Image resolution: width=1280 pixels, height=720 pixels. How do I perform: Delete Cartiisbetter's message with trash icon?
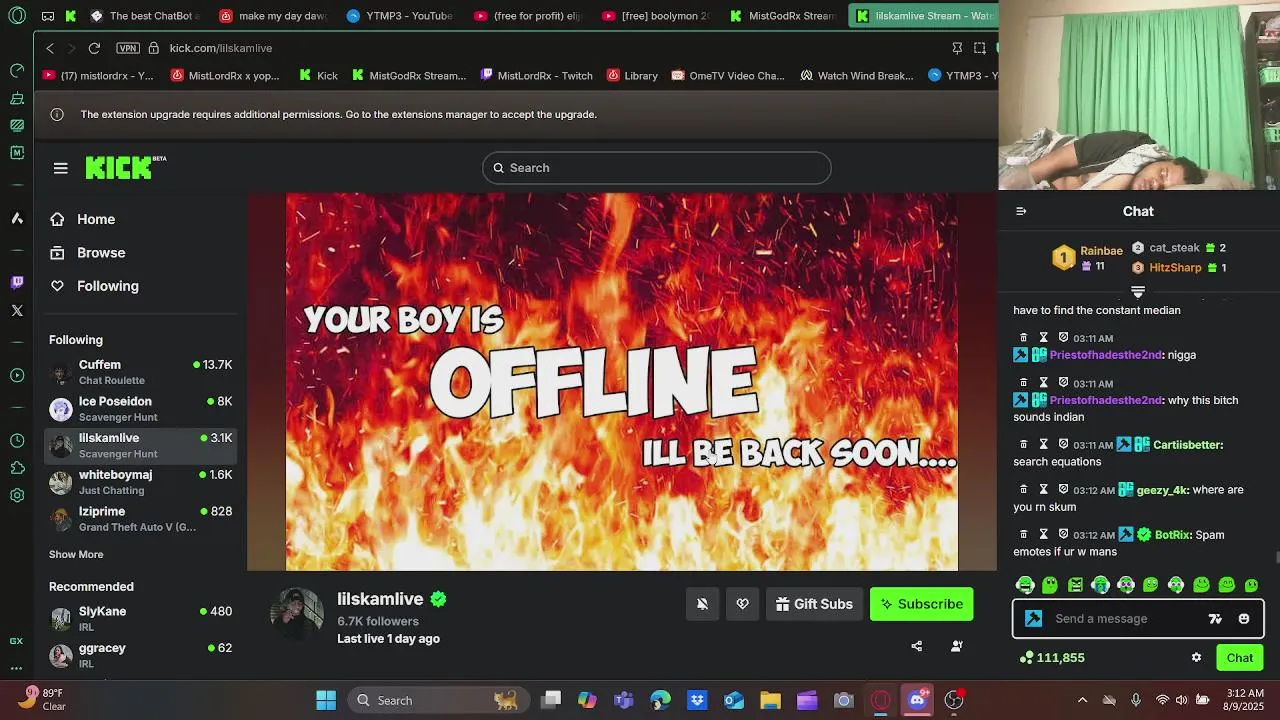(x=1023, y=444)
